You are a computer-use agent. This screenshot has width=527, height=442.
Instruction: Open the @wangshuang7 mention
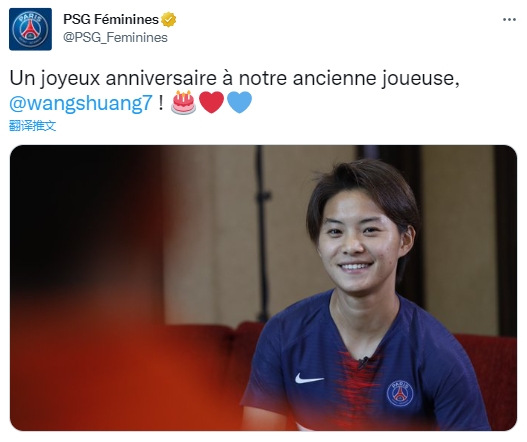[81, 103]
